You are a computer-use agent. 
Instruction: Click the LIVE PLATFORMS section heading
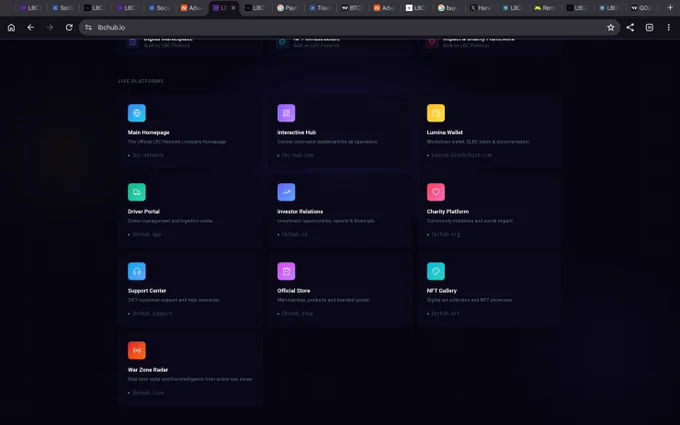(141, 81)
